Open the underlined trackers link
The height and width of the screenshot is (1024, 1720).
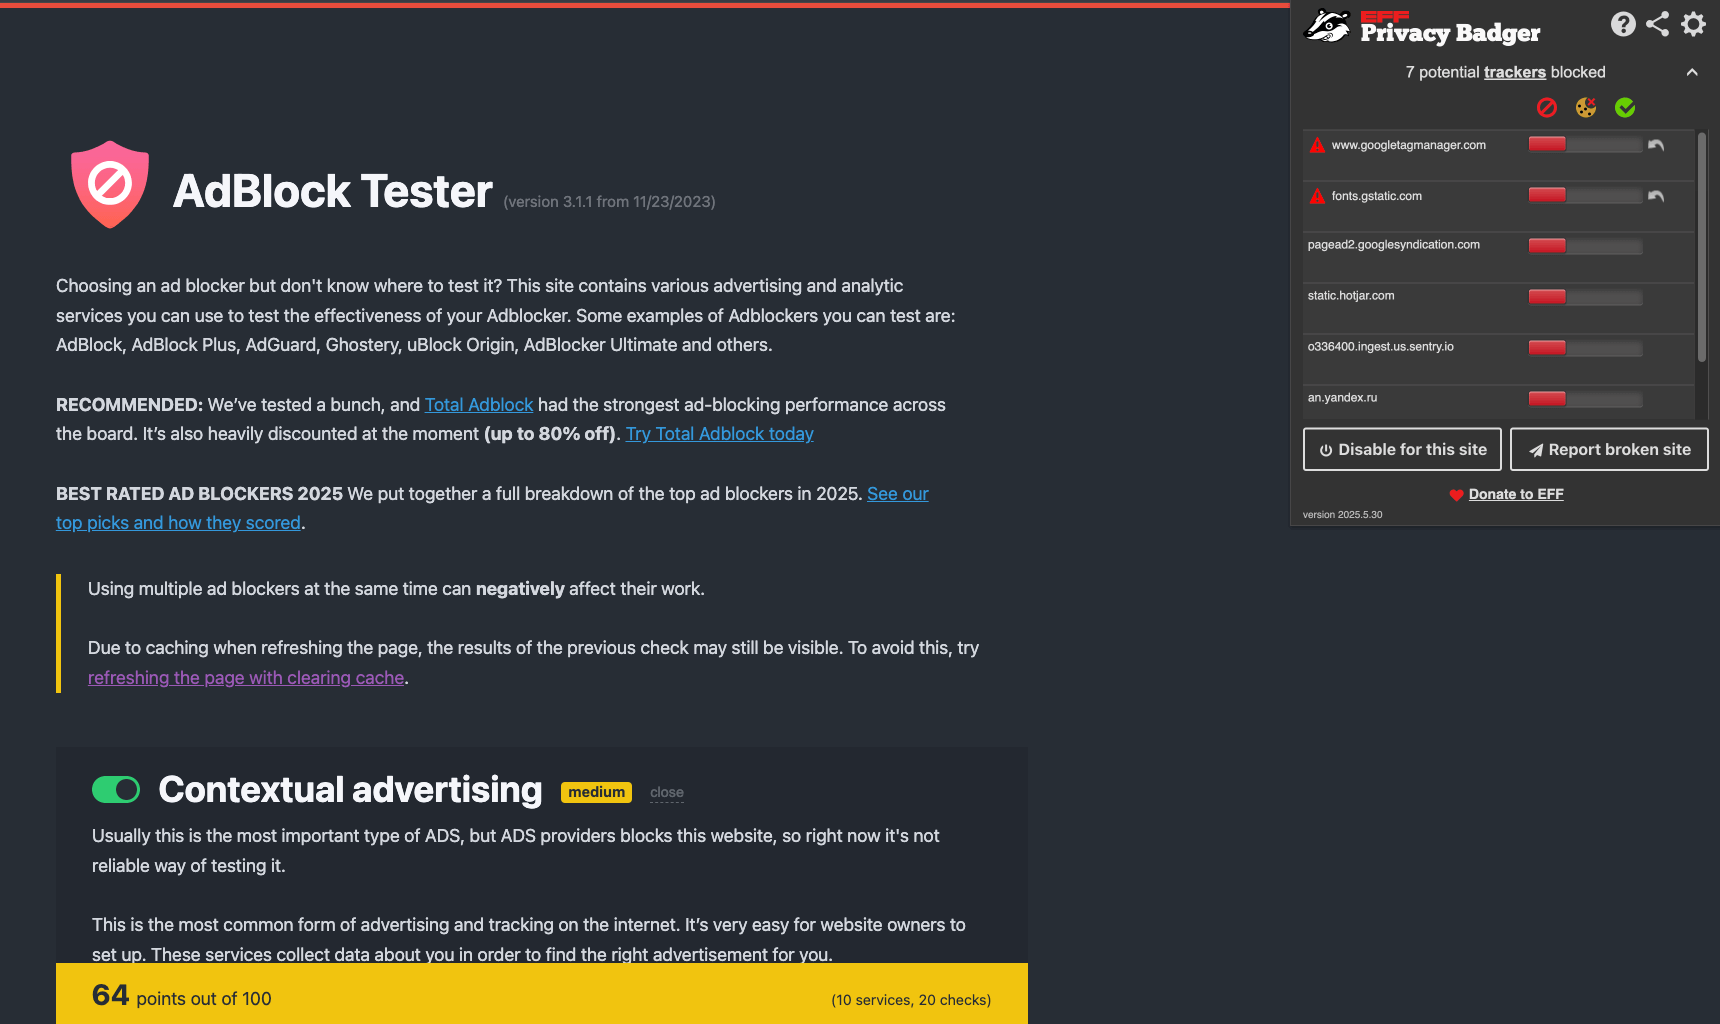click(1515, 72)
